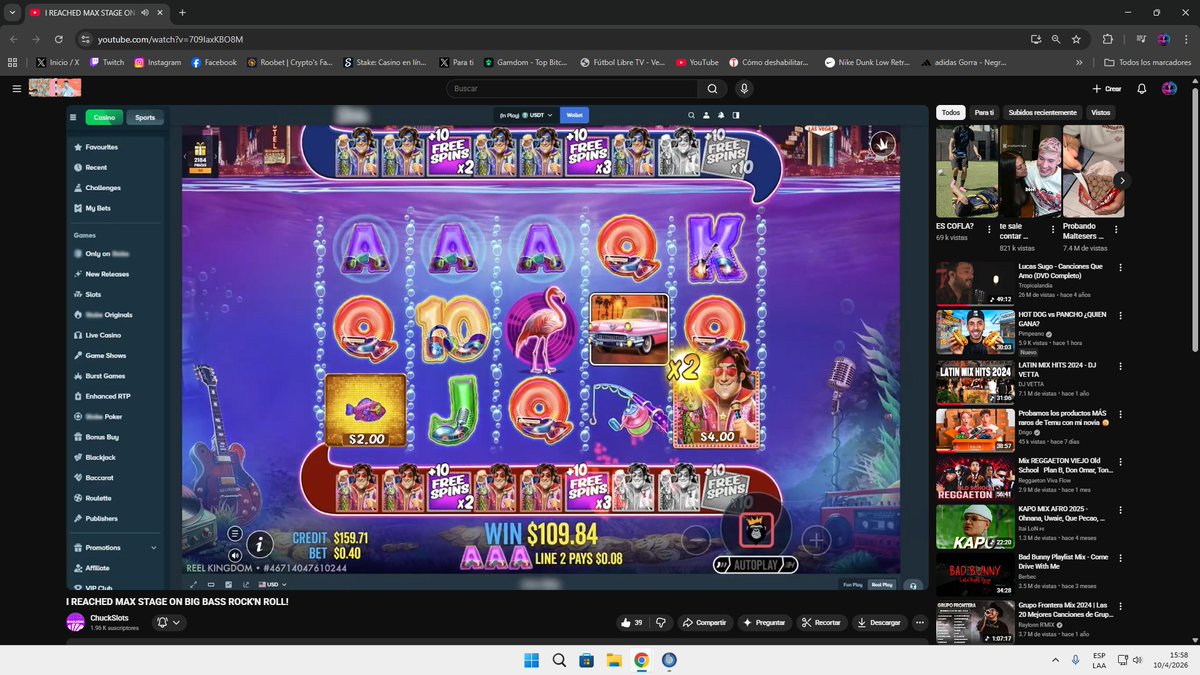This screenshot has height=675, width=1200.
Task: Open the ChuckSlots channel link
Action: (x=109, y=617)
